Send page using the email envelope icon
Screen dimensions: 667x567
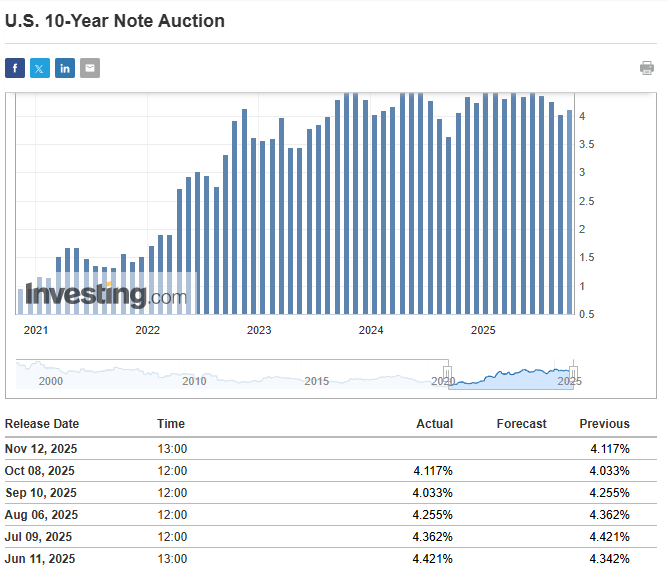point(90,68)
